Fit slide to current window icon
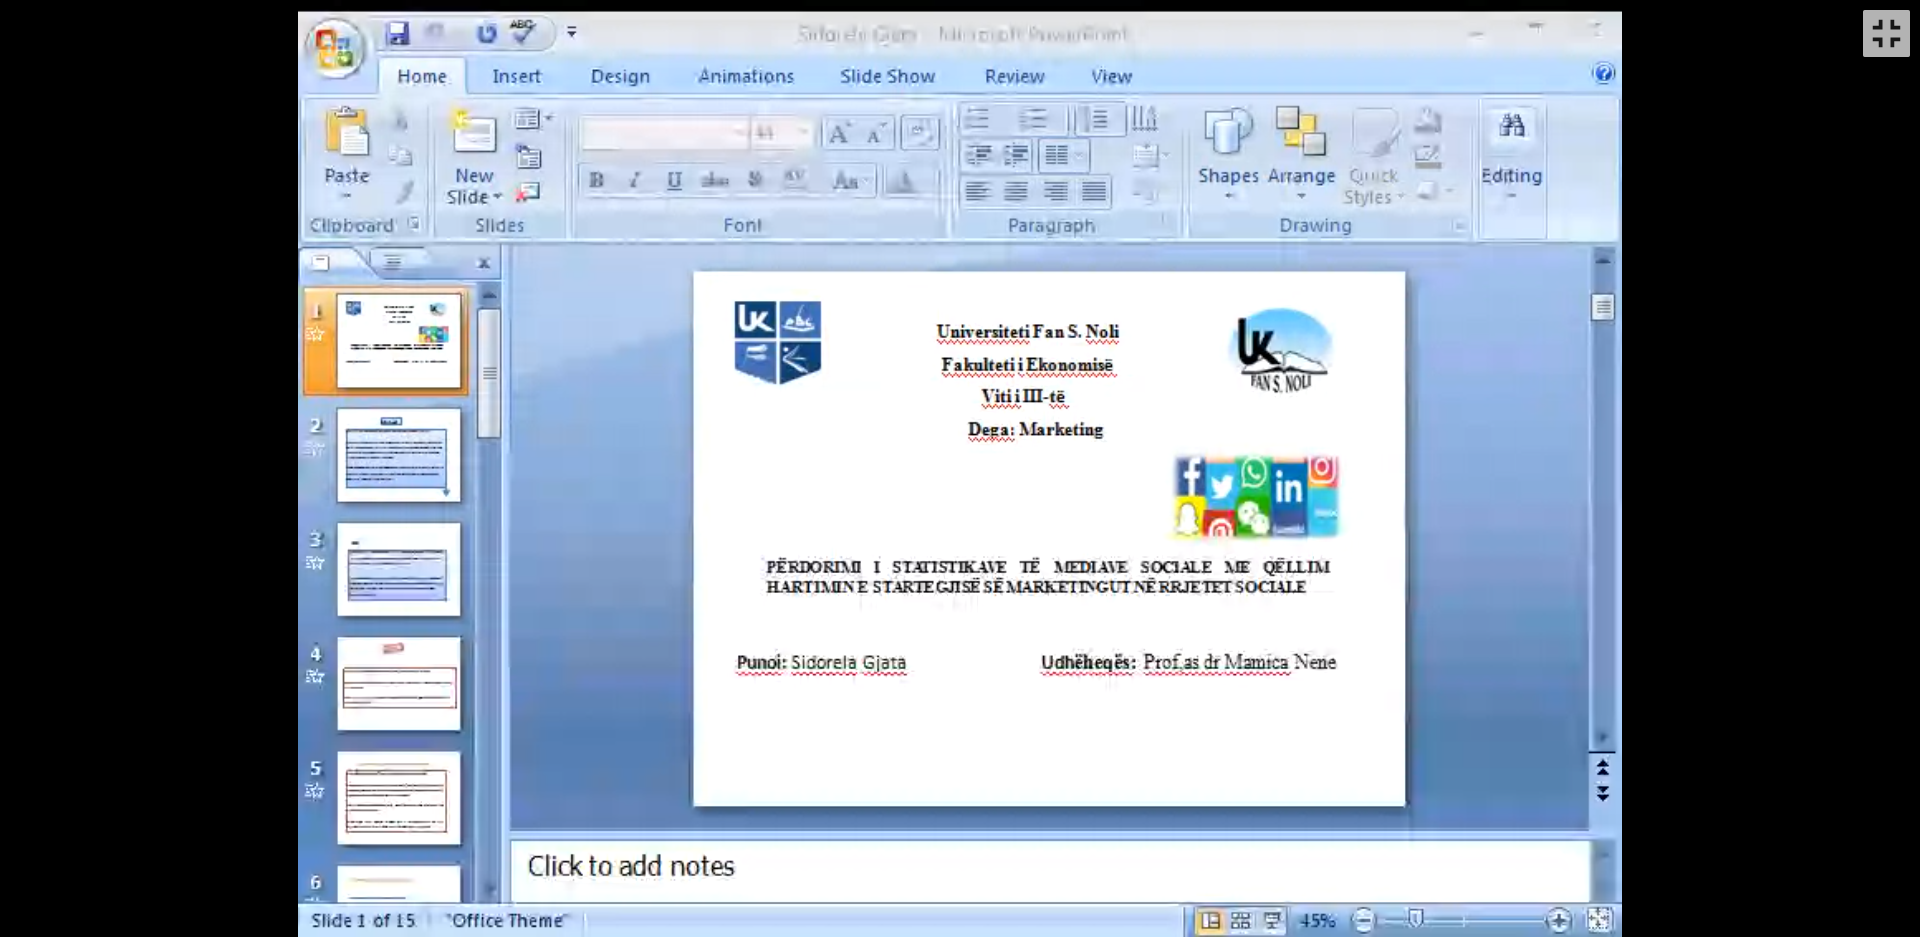The width and height of the screenshot is (1920, 937). pos(1599,920)
